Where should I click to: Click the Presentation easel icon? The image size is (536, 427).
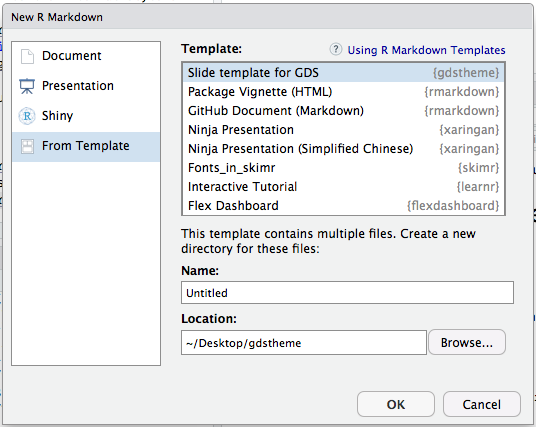(27, 86)
